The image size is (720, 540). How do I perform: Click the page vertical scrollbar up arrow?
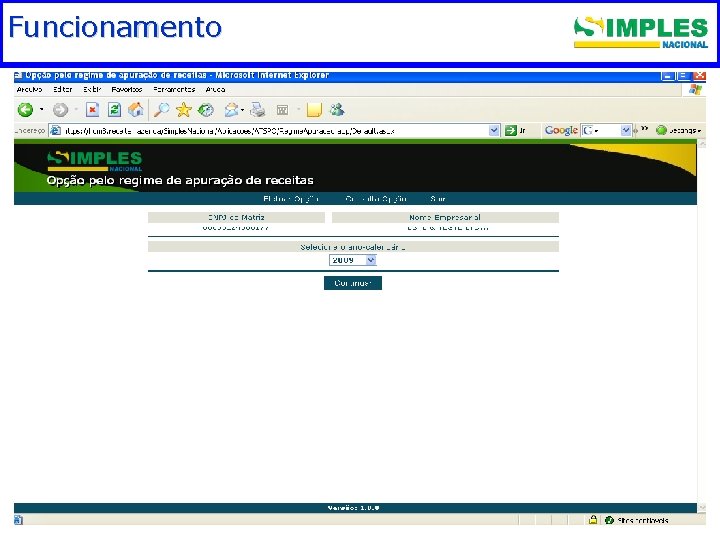tap(702, 144)
